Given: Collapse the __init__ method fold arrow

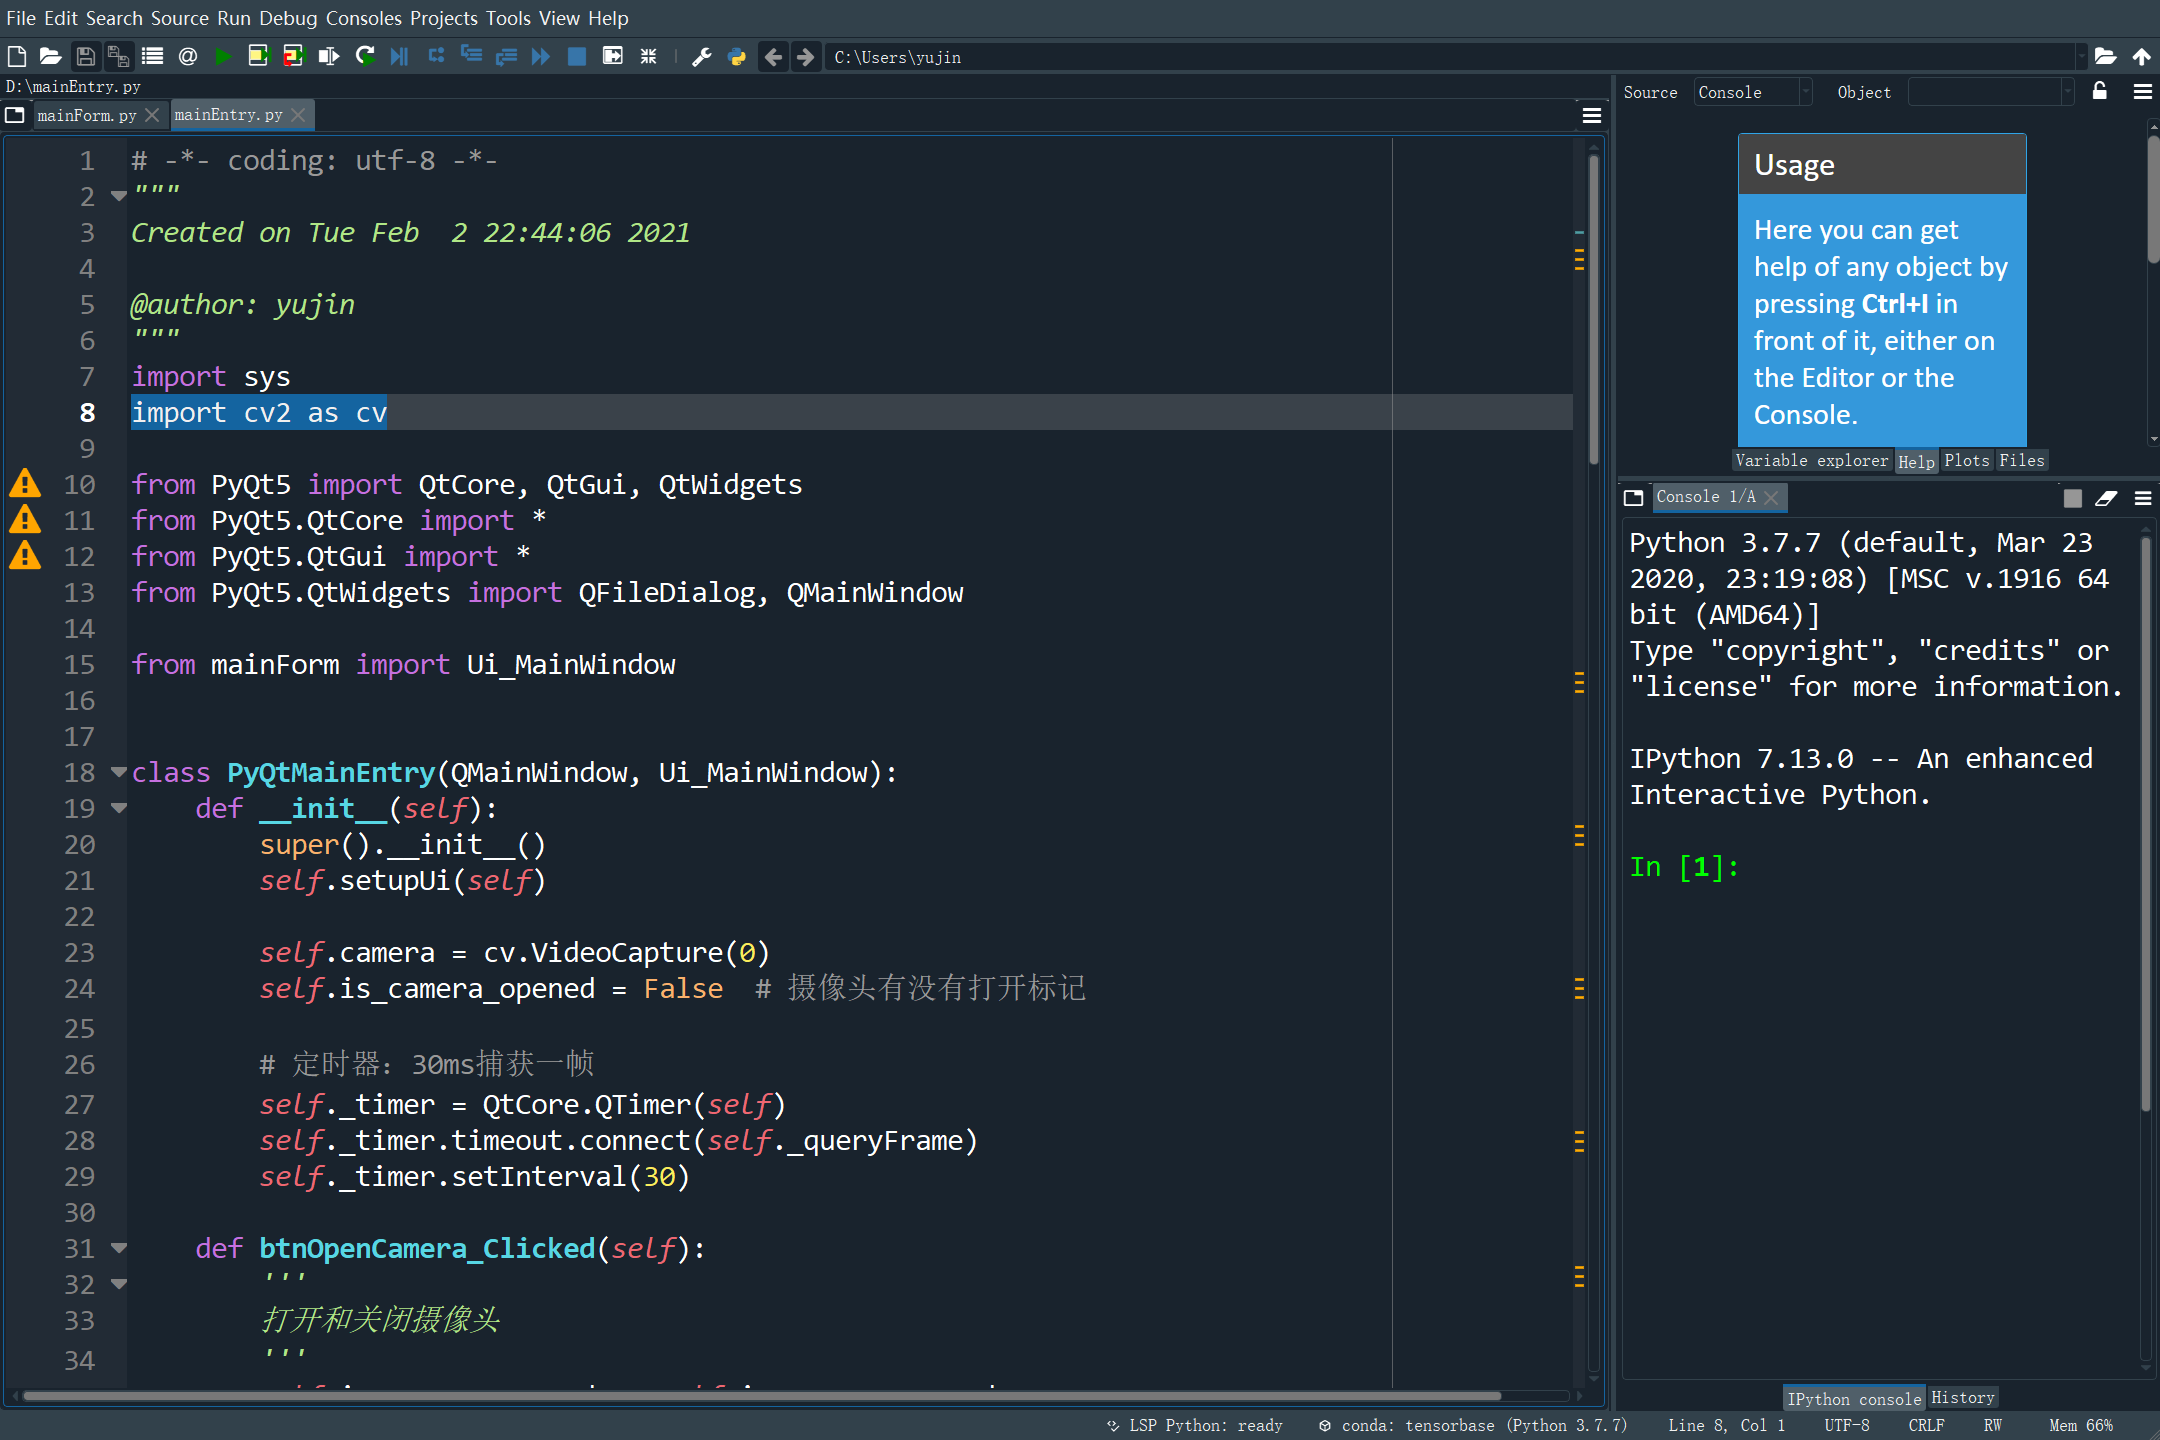Looking at the screenshot, I should [119, 808].
